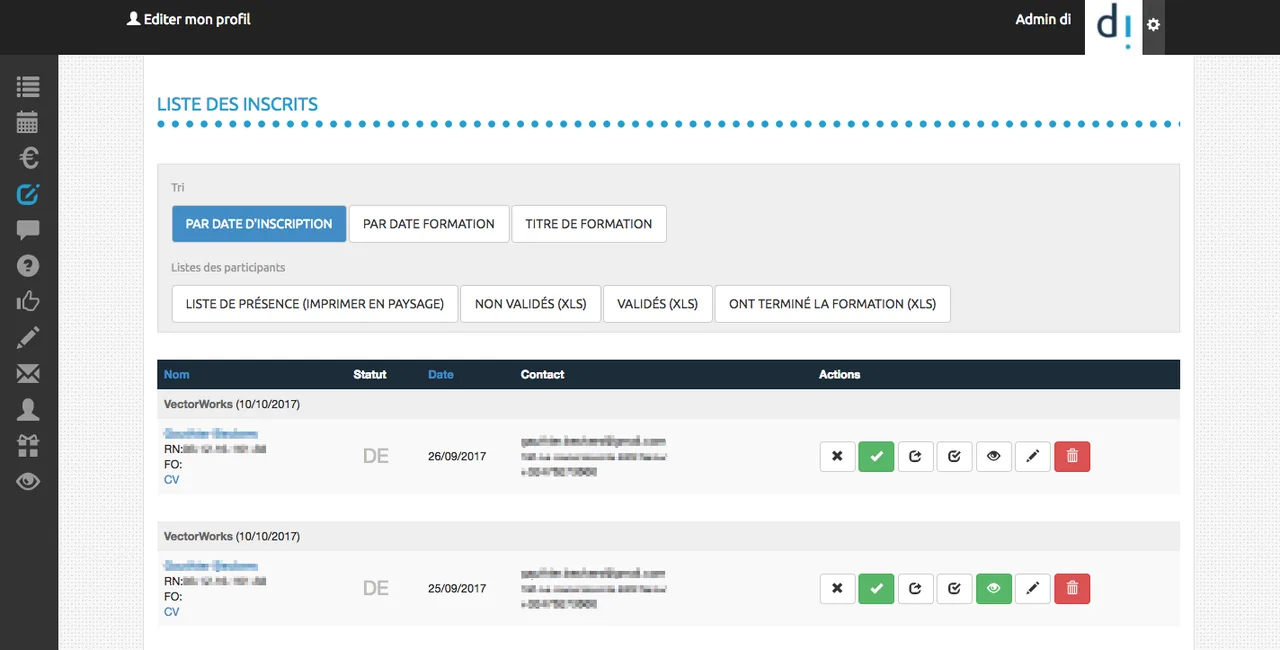Click the 'd!' logo in the header
The height and width of the screenshot is (650, 1280).
click(x=1114, y=26)
